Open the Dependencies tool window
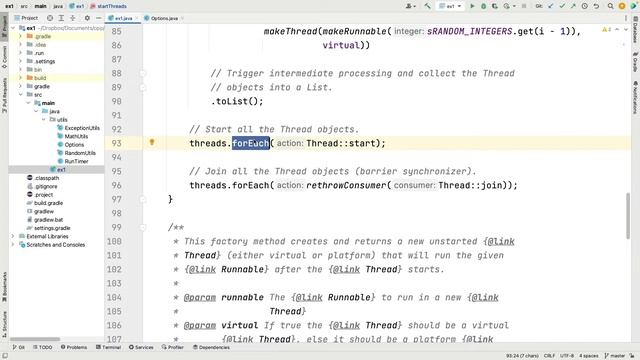640x360 pixels. (211, 347)
